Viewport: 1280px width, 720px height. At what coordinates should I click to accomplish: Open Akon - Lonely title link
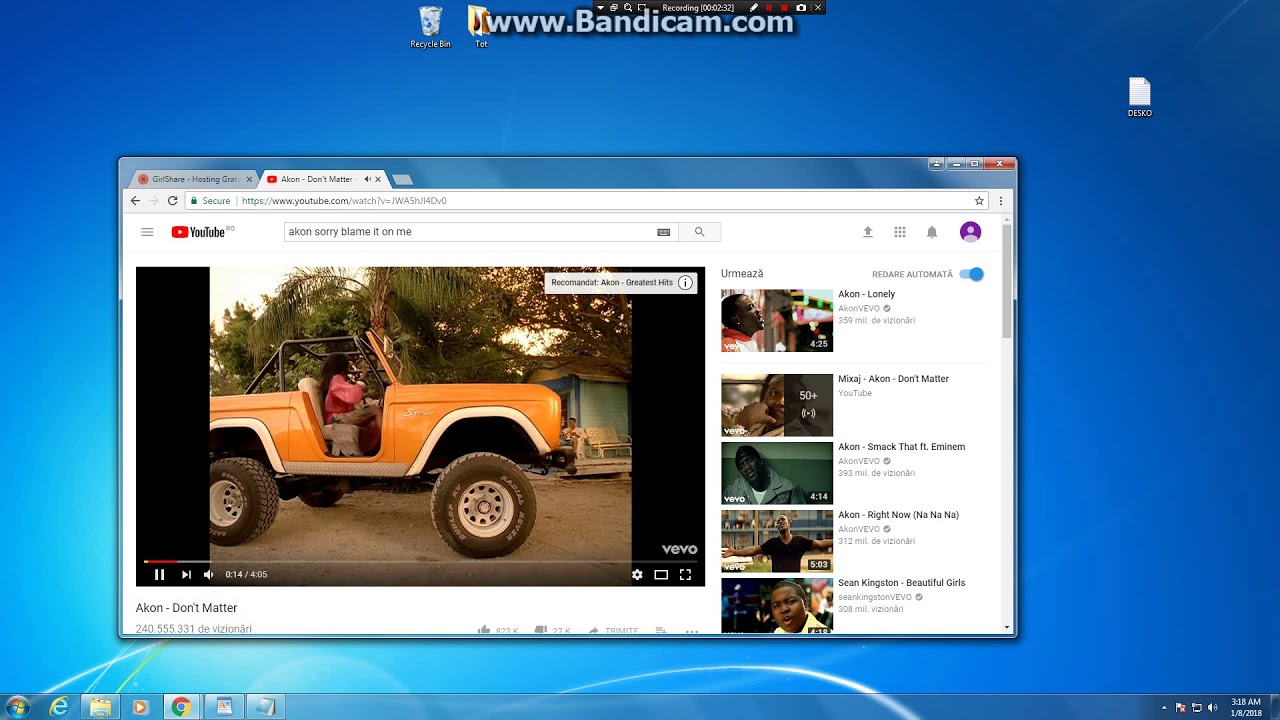[x=866, y=294]
